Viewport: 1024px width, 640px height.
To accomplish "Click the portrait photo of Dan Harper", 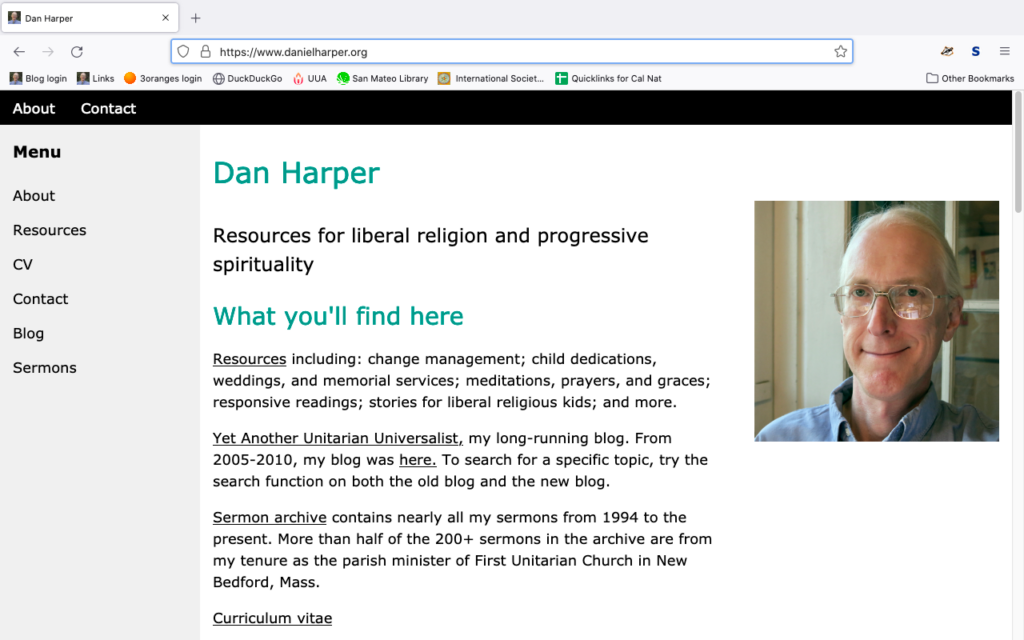I will 876,321.
